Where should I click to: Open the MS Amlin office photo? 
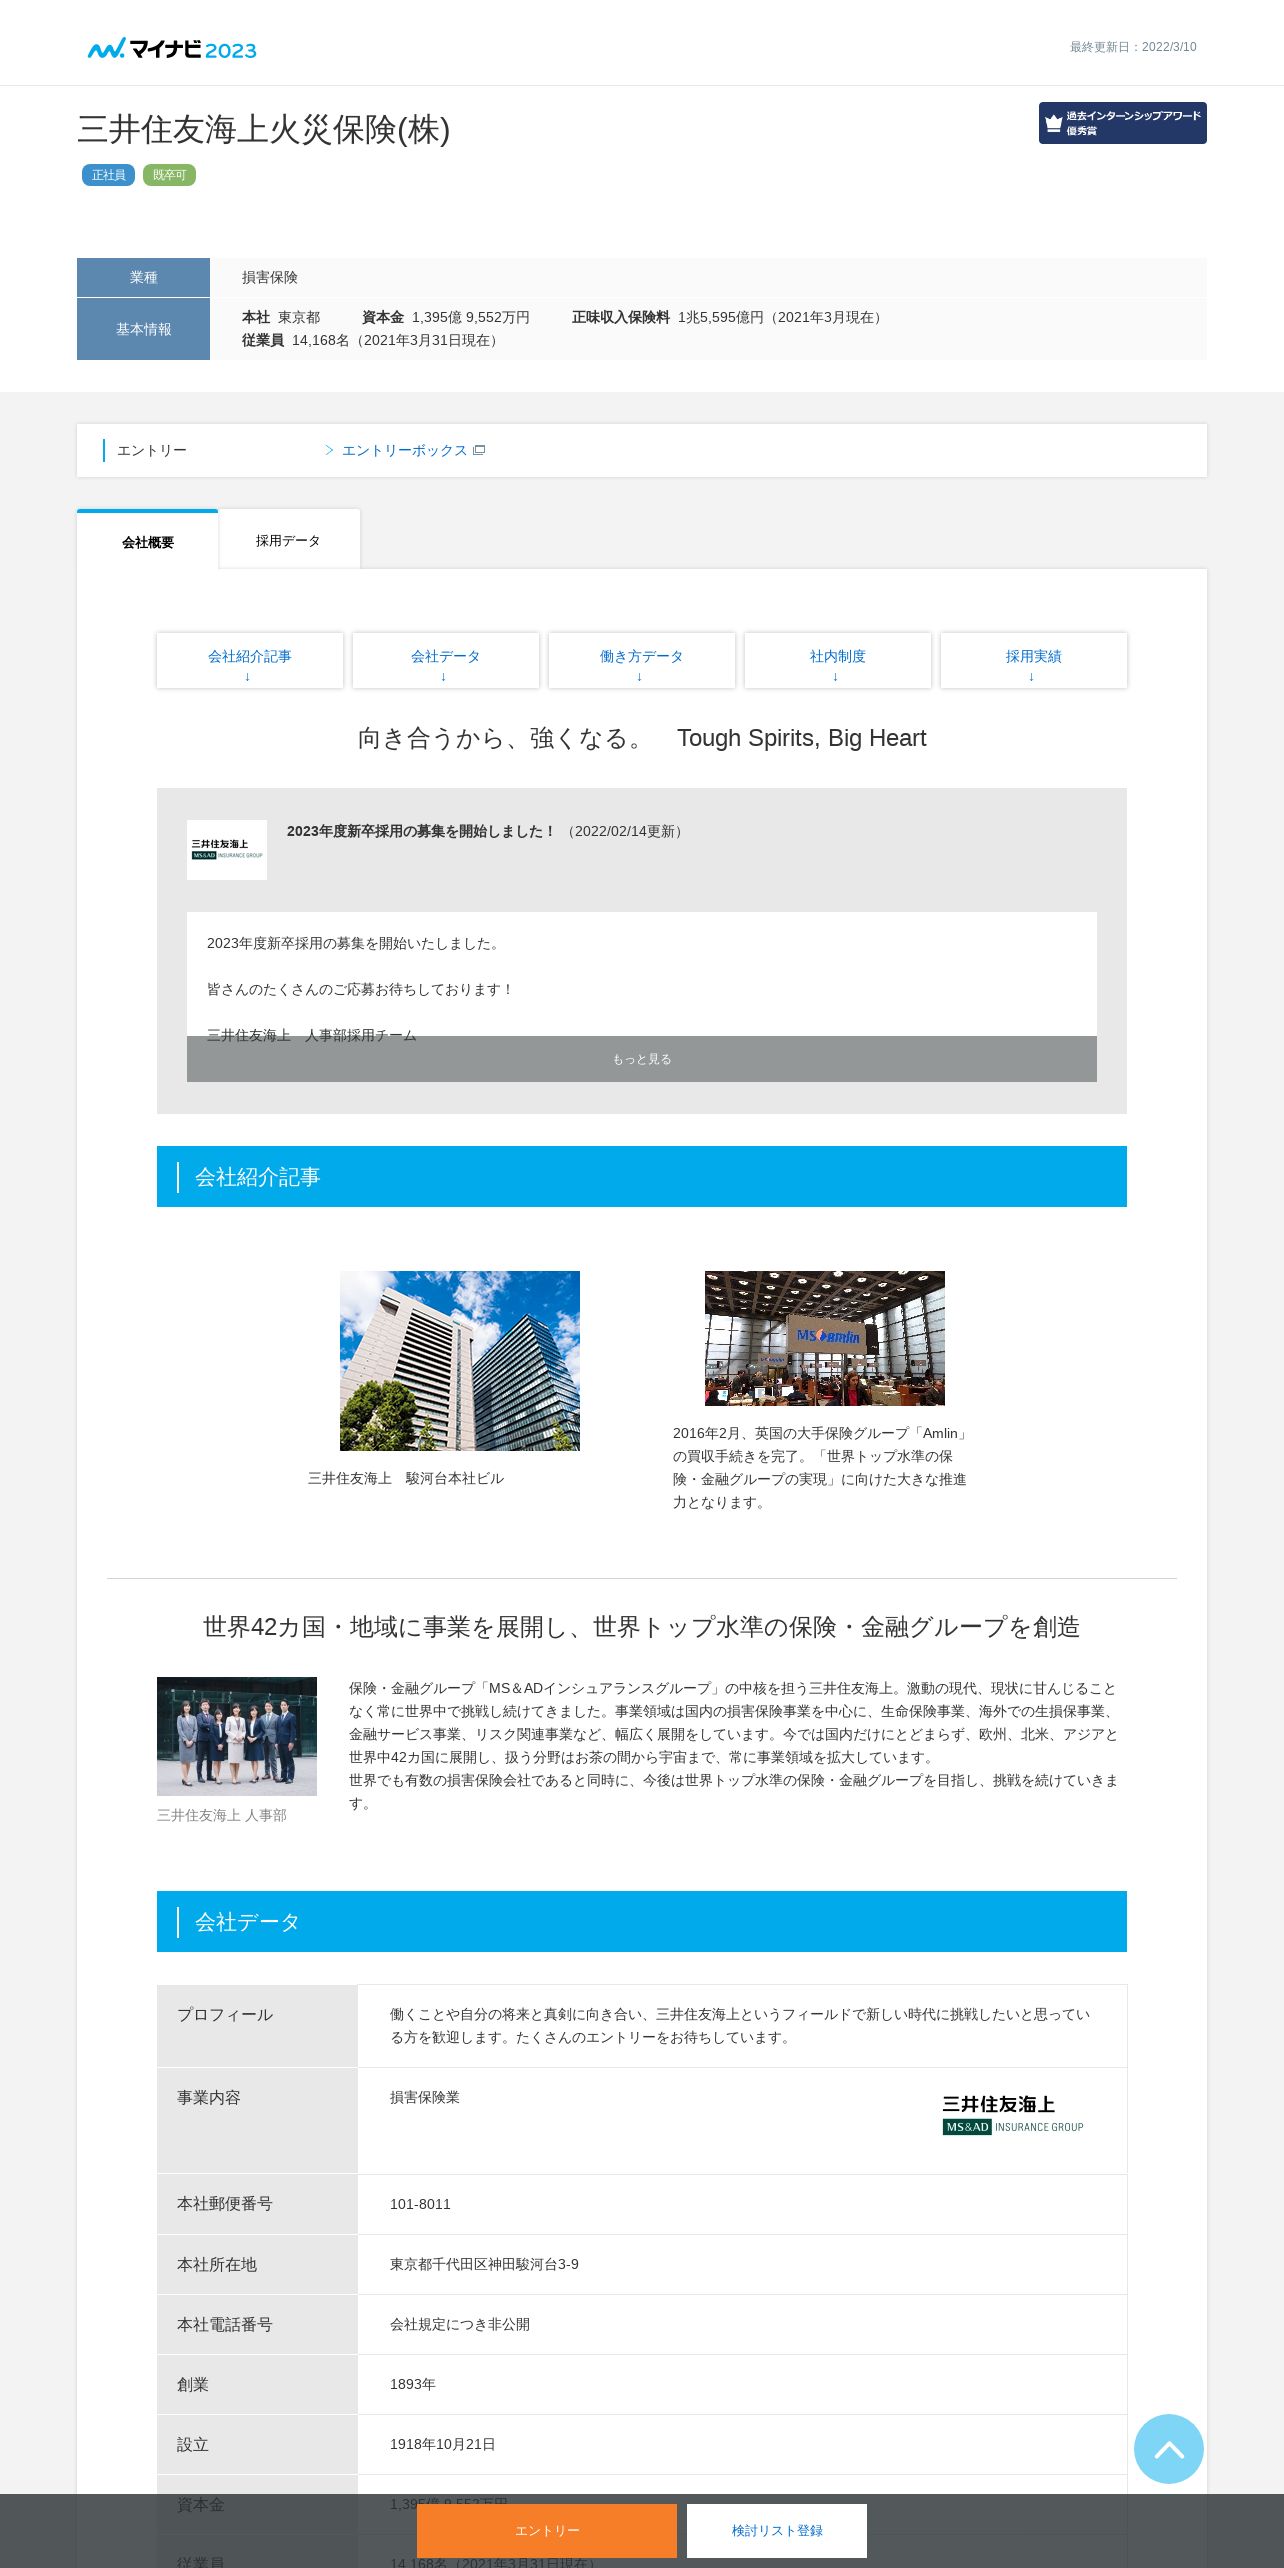tap(825, 1338)
